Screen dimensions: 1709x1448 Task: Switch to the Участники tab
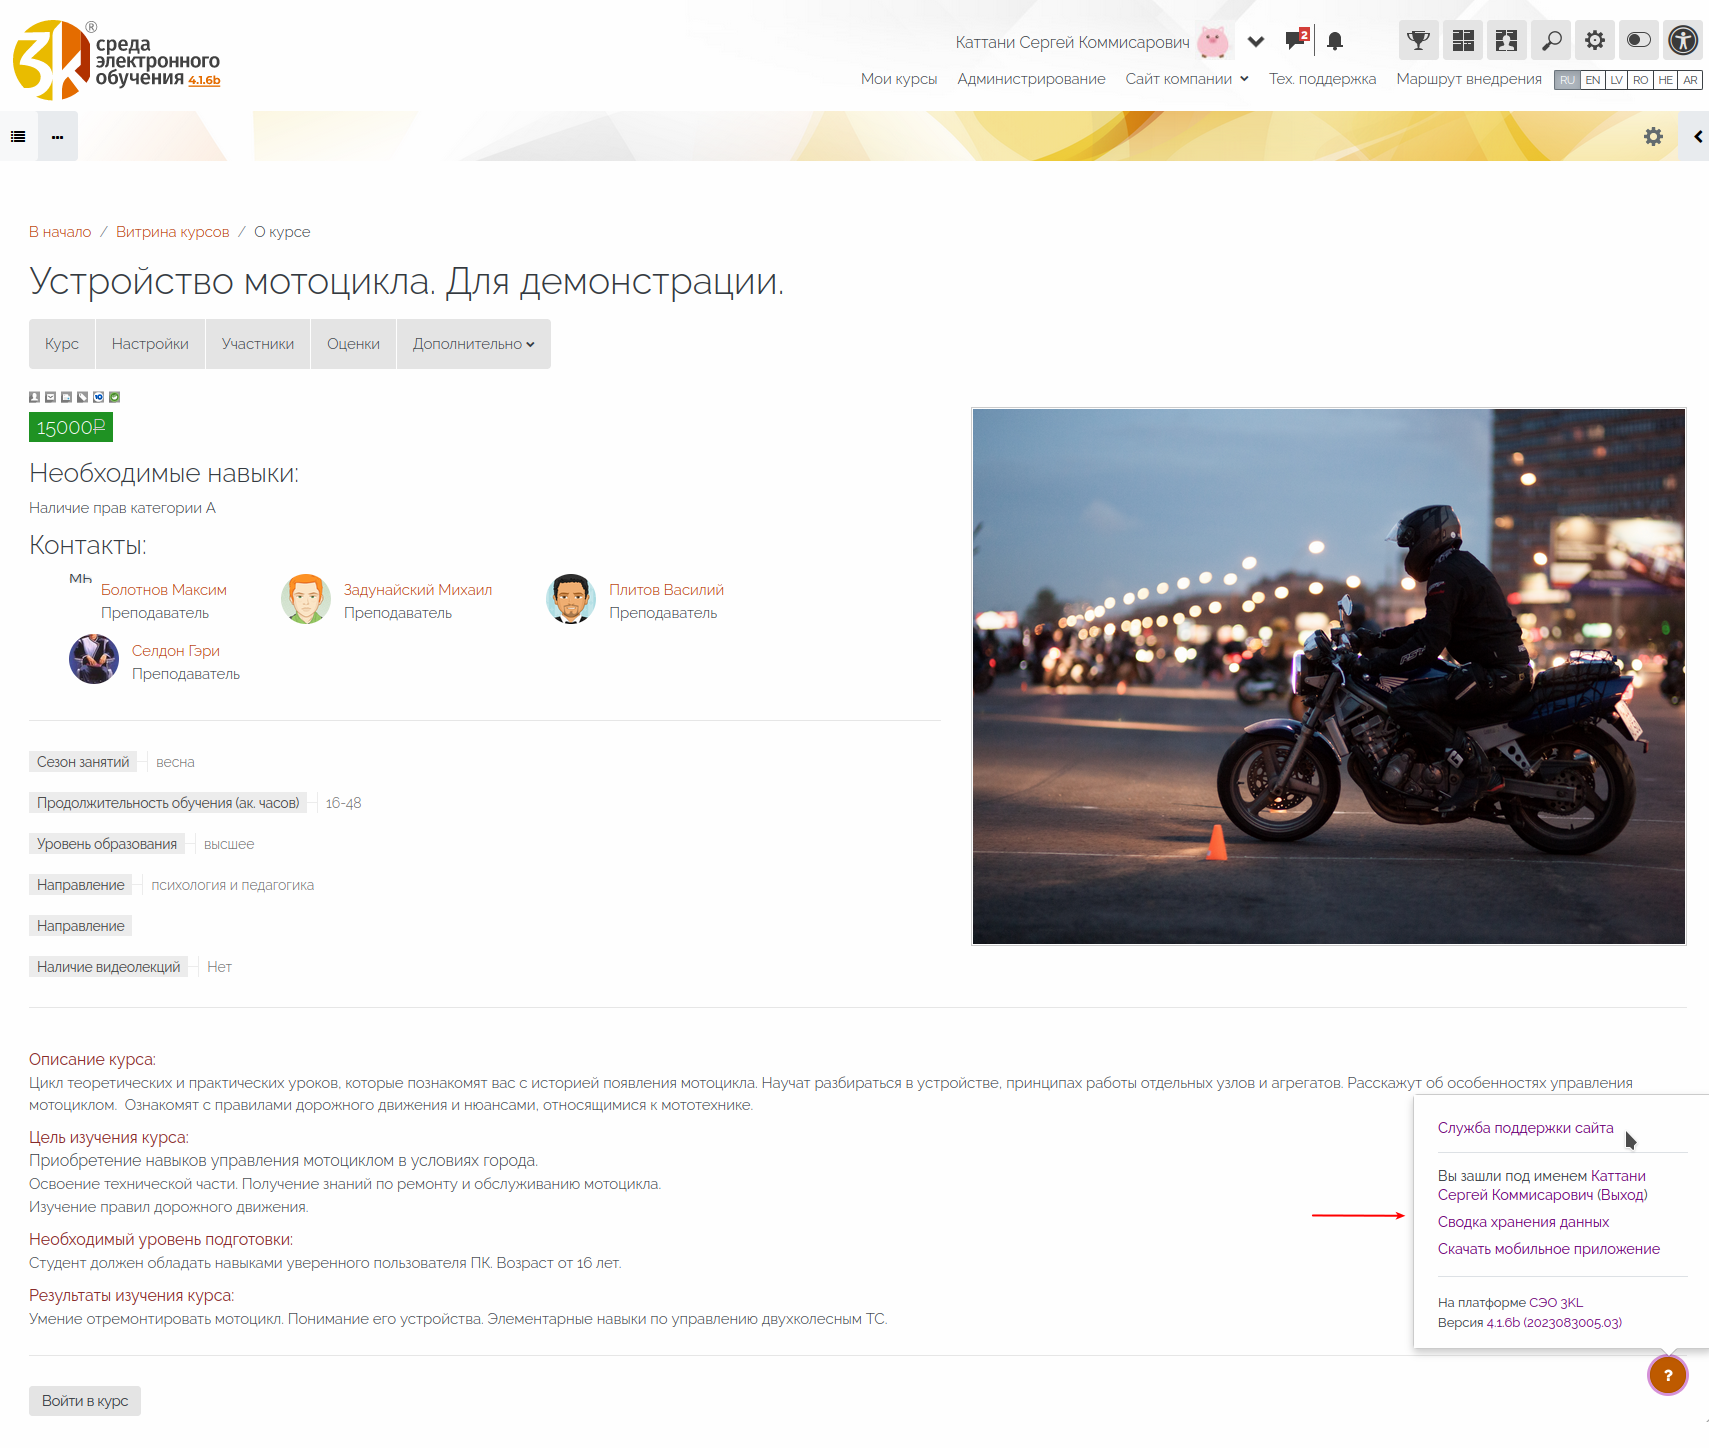click(257, 344)
